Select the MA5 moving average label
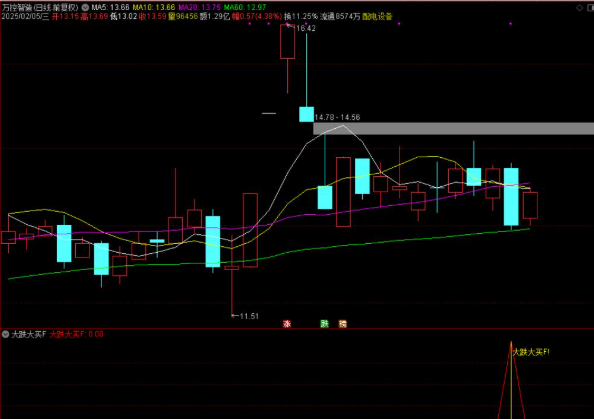The width and height of the screenshot is (594, 419). click(110, 7)
